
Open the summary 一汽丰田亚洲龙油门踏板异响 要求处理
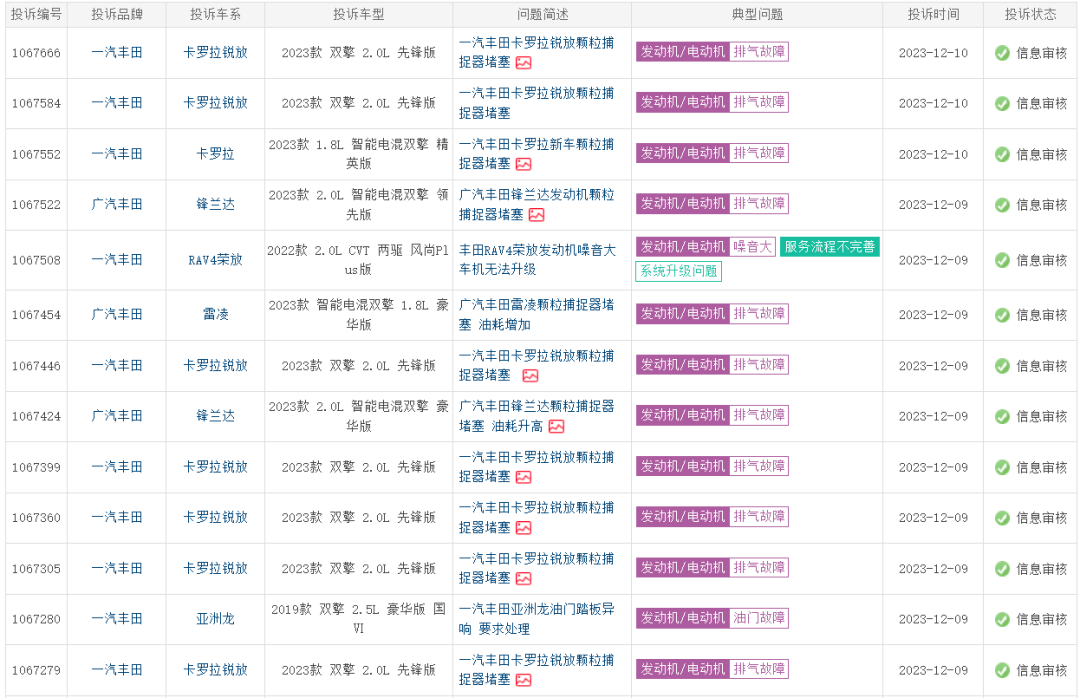[537, 619]
